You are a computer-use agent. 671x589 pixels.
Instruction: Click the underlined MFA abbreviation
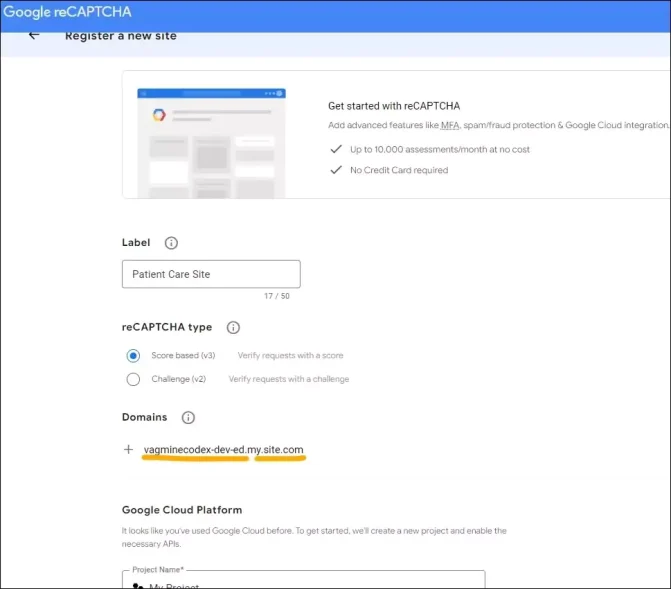pyautogui.click(x=450, y=125)
